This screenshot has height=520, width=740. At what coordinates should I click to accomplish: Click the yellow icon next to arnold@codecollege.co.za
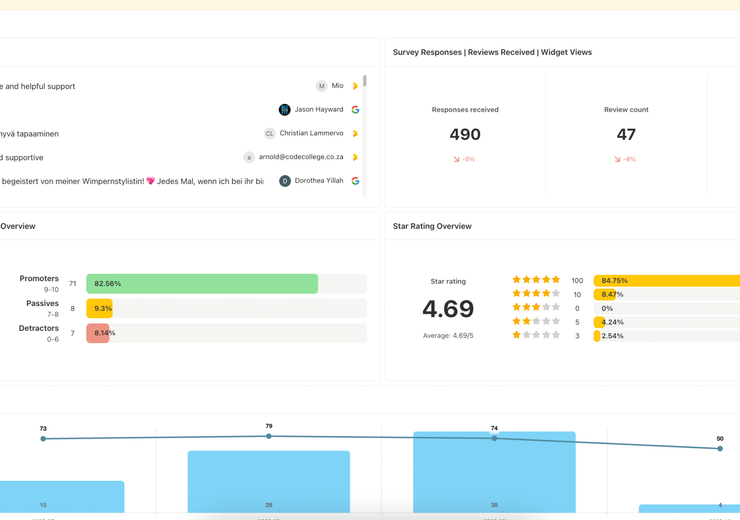[x=355, y=157]
